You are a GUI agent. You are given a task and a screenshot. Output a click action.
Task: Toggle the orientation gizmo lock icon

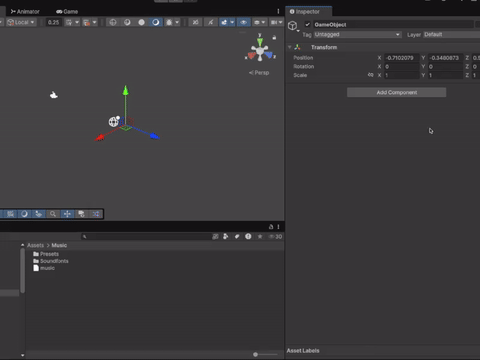(274, 37)
